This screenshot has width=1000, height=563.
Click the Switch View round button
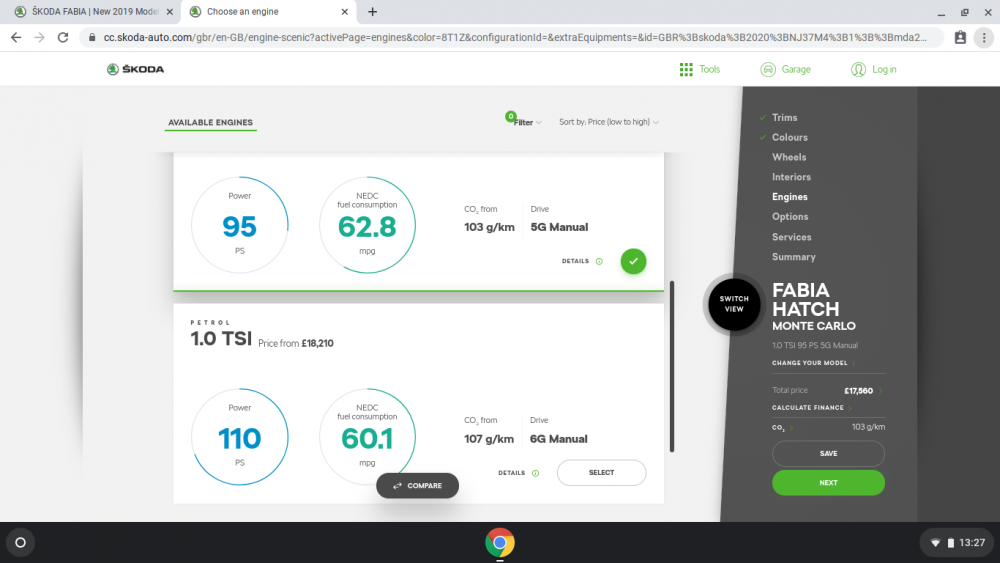click(734, 304)
